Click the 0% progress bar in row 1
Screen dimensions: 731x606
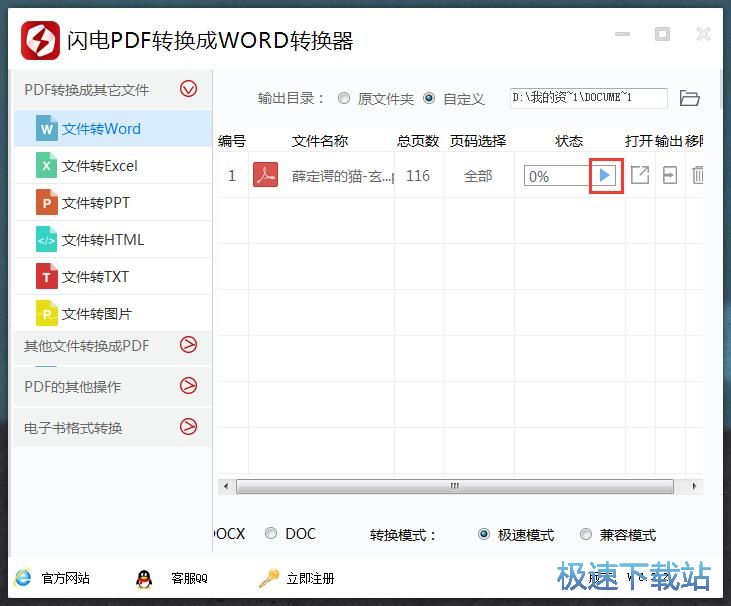pos(558,176)
